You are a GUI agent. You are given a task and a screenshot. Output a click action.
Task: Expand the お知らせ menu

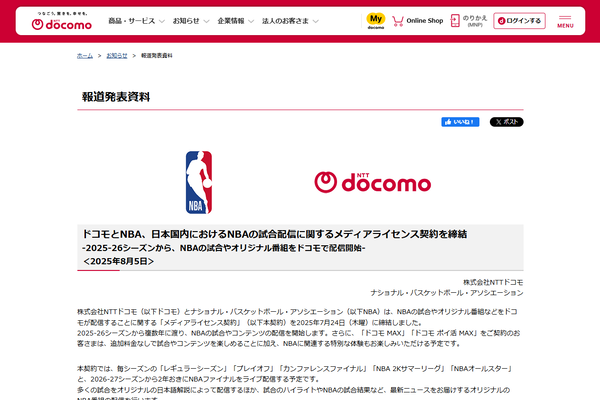click(191, 21)
